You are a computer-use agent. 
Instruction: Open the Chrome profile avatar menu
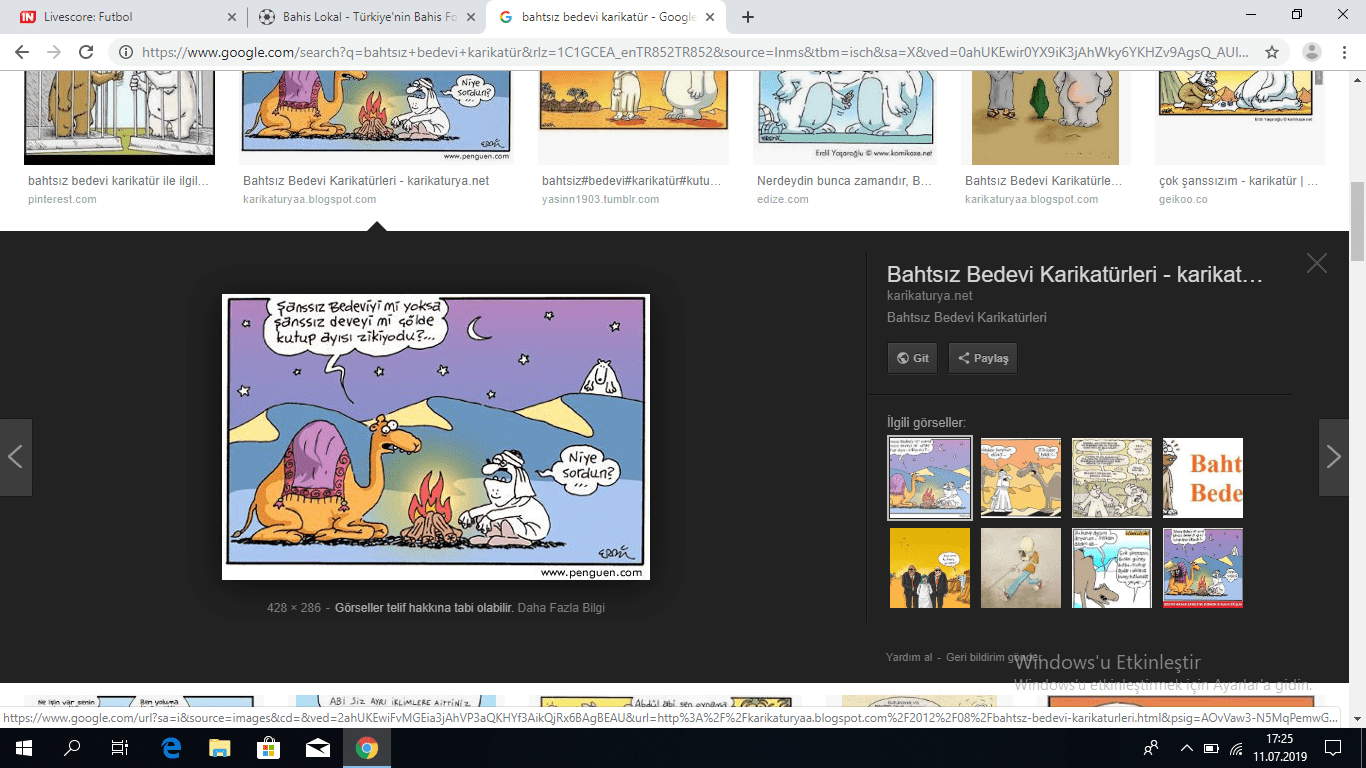(1312, 52)
